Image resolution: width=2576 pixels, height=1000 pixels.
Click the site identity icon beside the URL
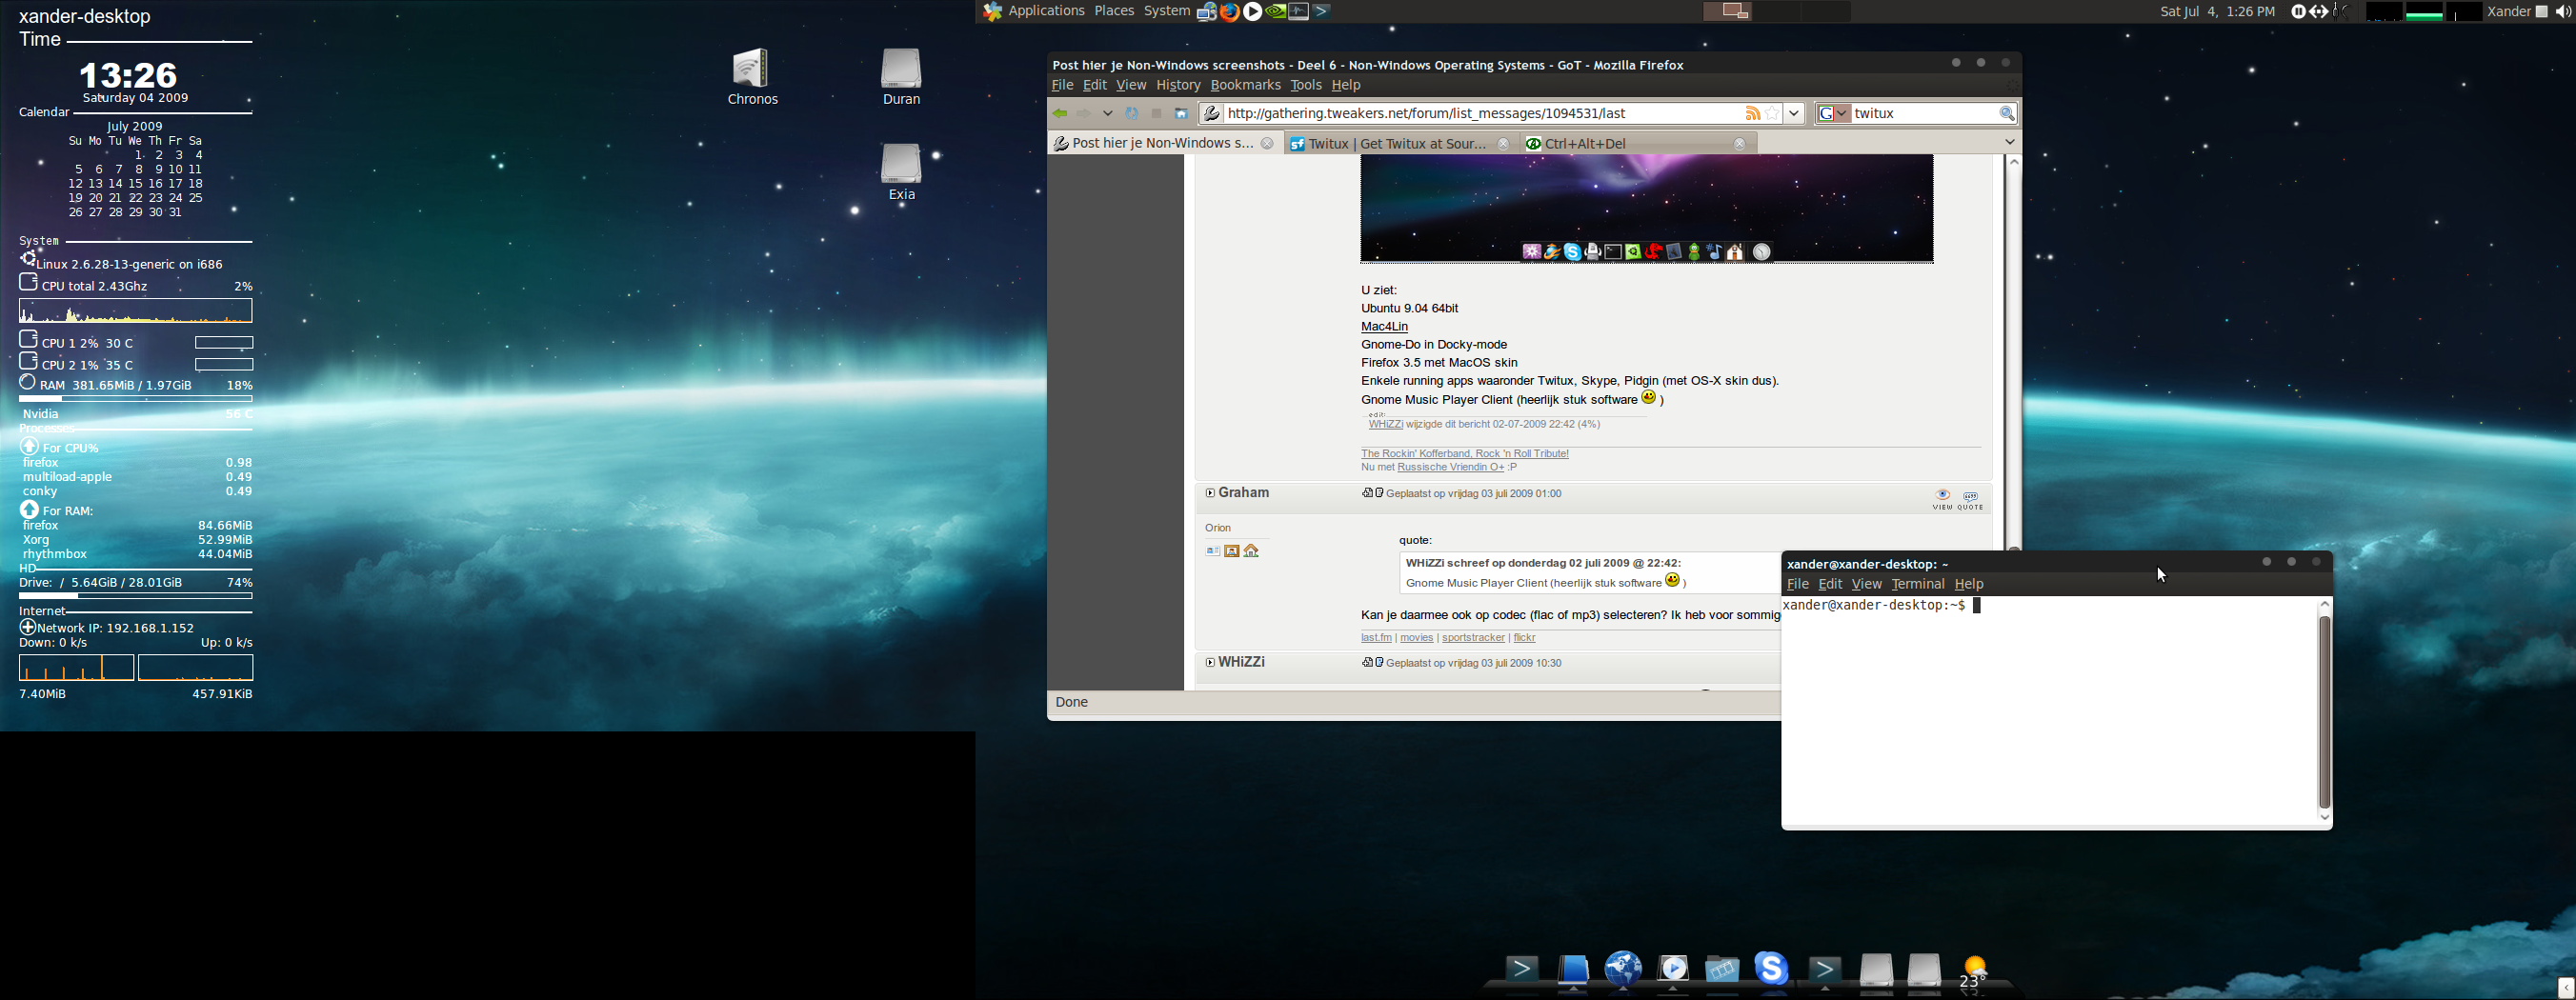coord(1211,114)
